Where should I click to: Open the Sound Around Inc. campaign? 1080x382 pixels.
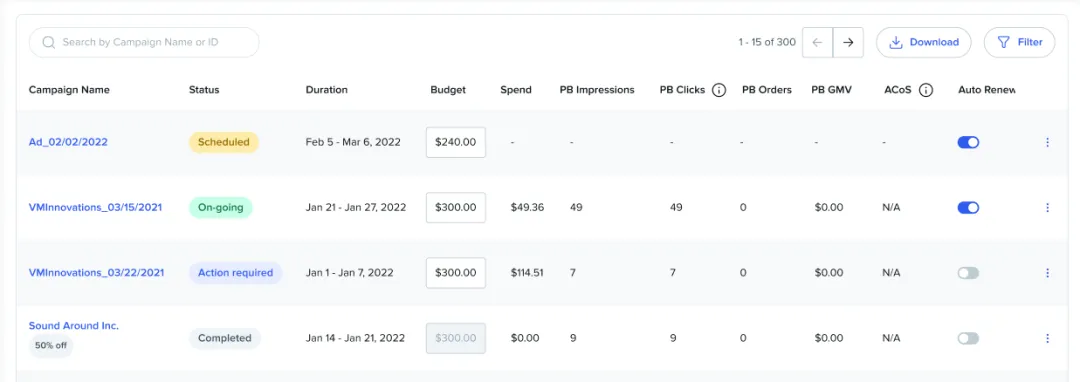click(x=74, y=326)
